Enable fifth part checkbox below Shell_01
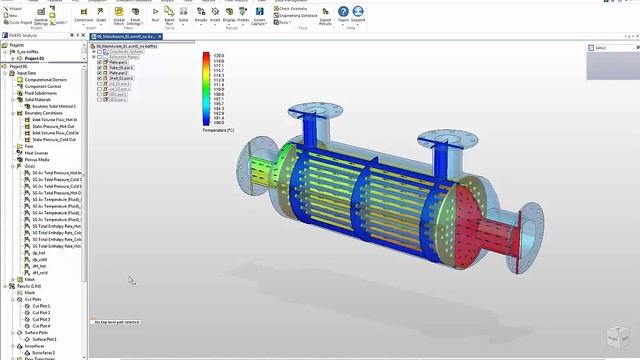 [x=100, y=84]
